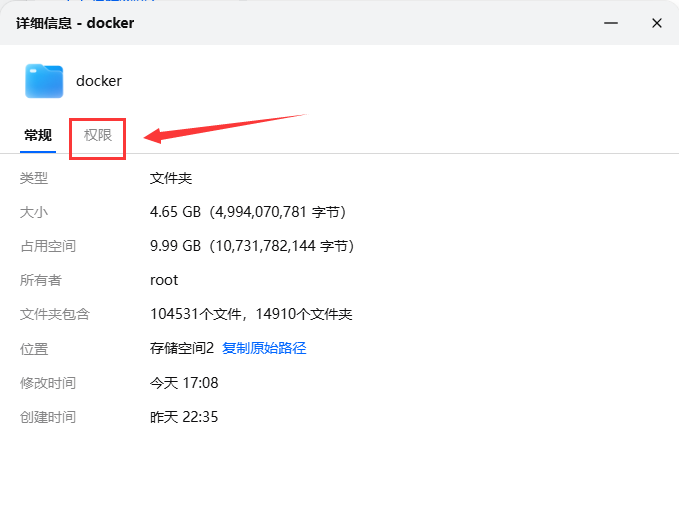
Task: Click the dialog title 详细信息 - docker
Action: pos(75,23)
